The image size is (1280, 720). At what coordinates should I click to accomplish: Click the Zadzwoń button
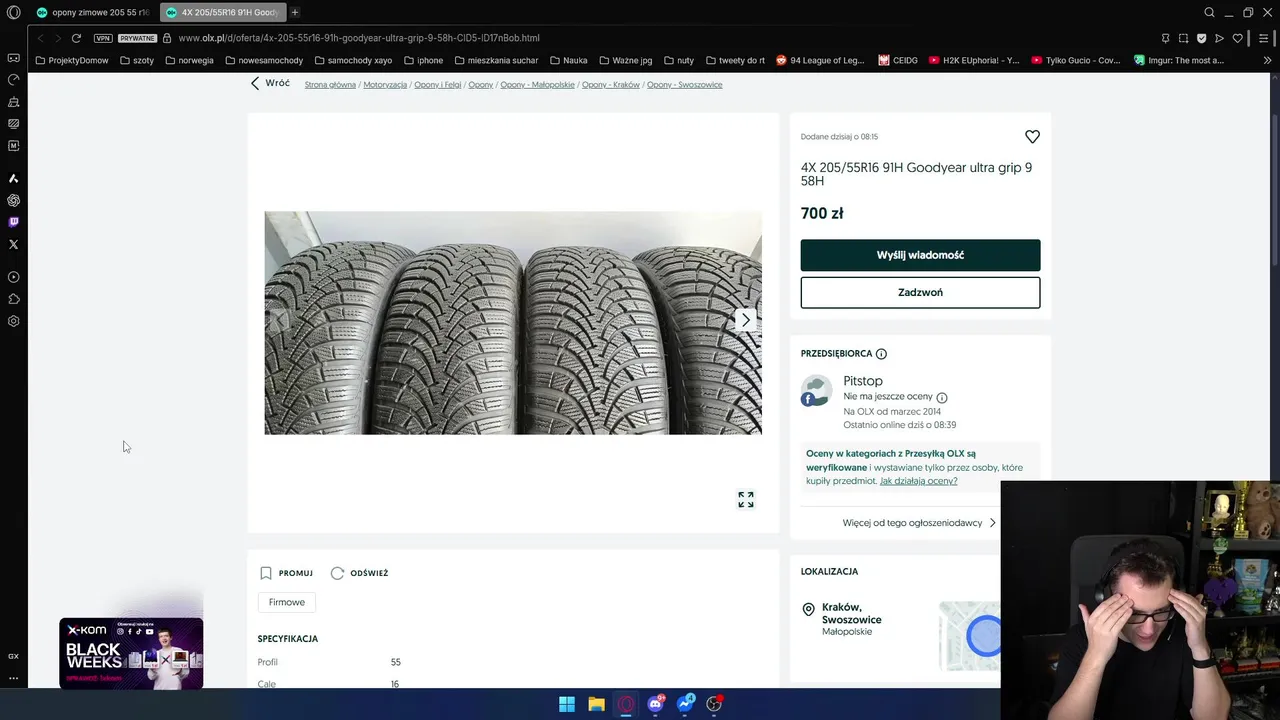click(x=920, y=292)
